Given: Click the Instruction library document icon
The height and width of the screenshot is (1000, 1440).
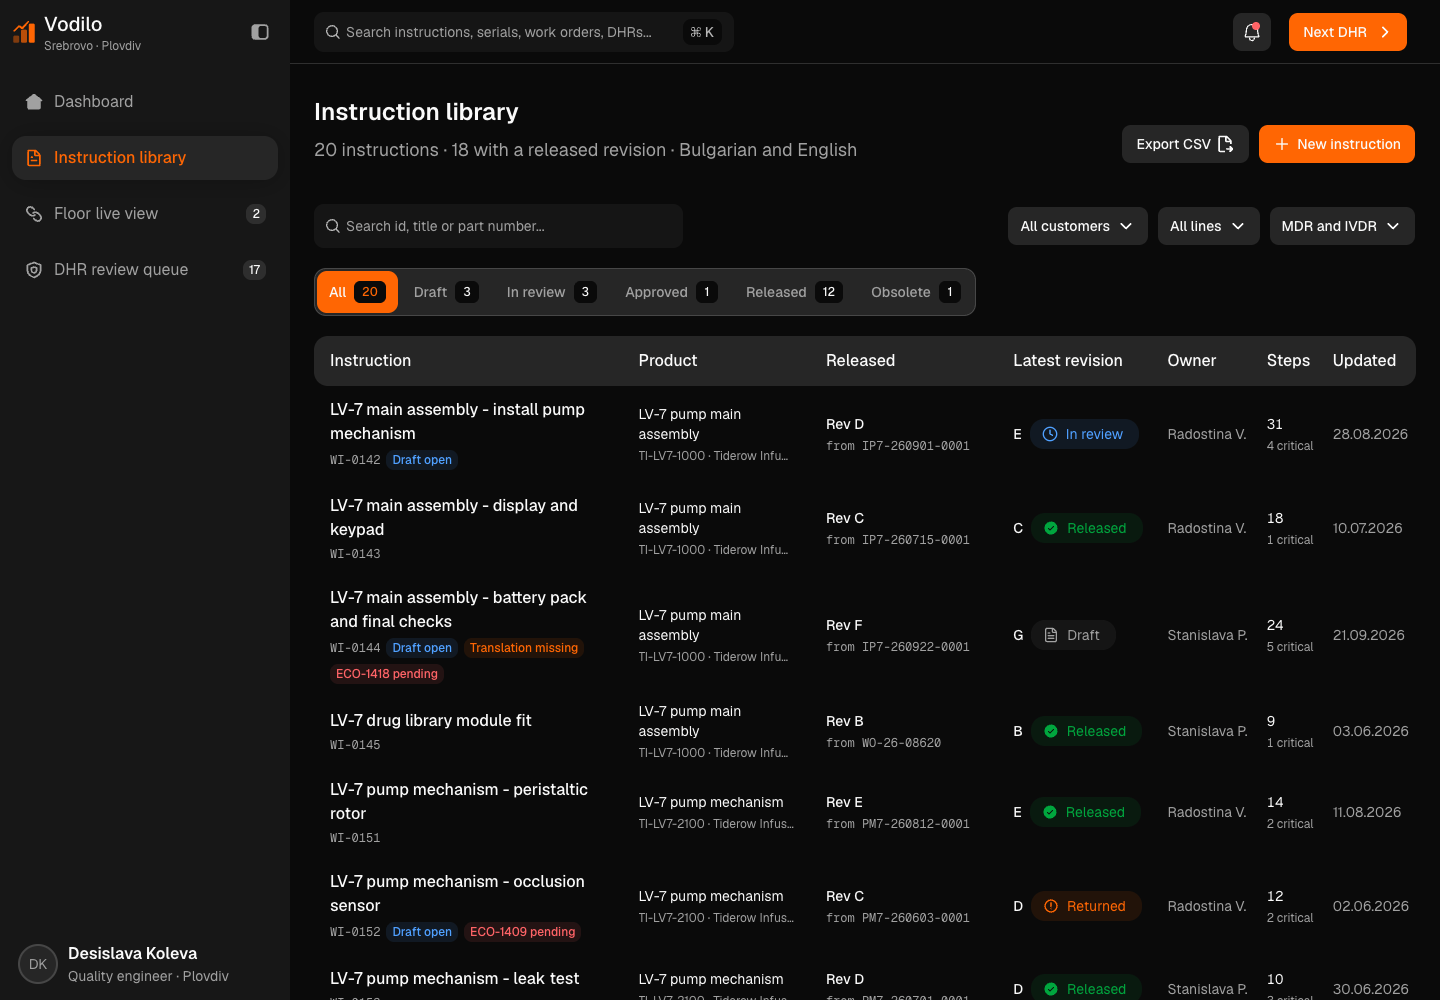Looking at the screenshot, I should pyautogui.click(x=34, y=158).
